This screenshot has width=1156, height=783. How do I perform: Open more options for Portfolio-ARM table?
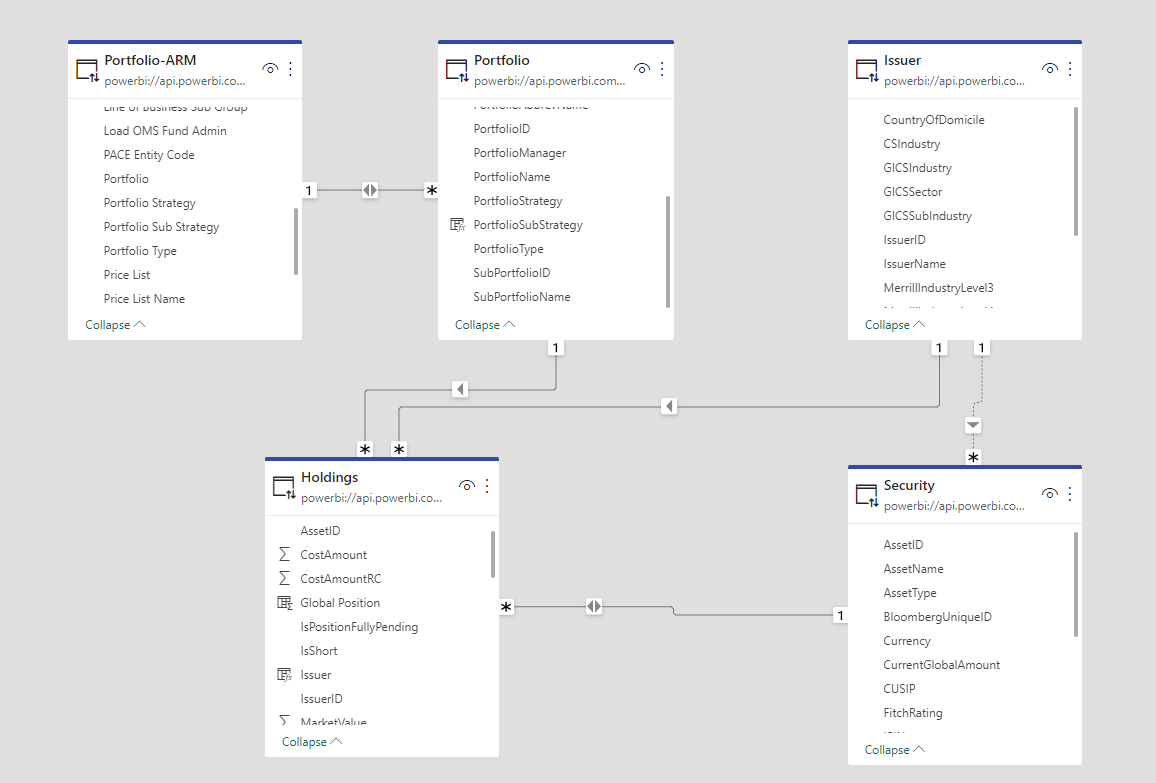pos(290,69)
